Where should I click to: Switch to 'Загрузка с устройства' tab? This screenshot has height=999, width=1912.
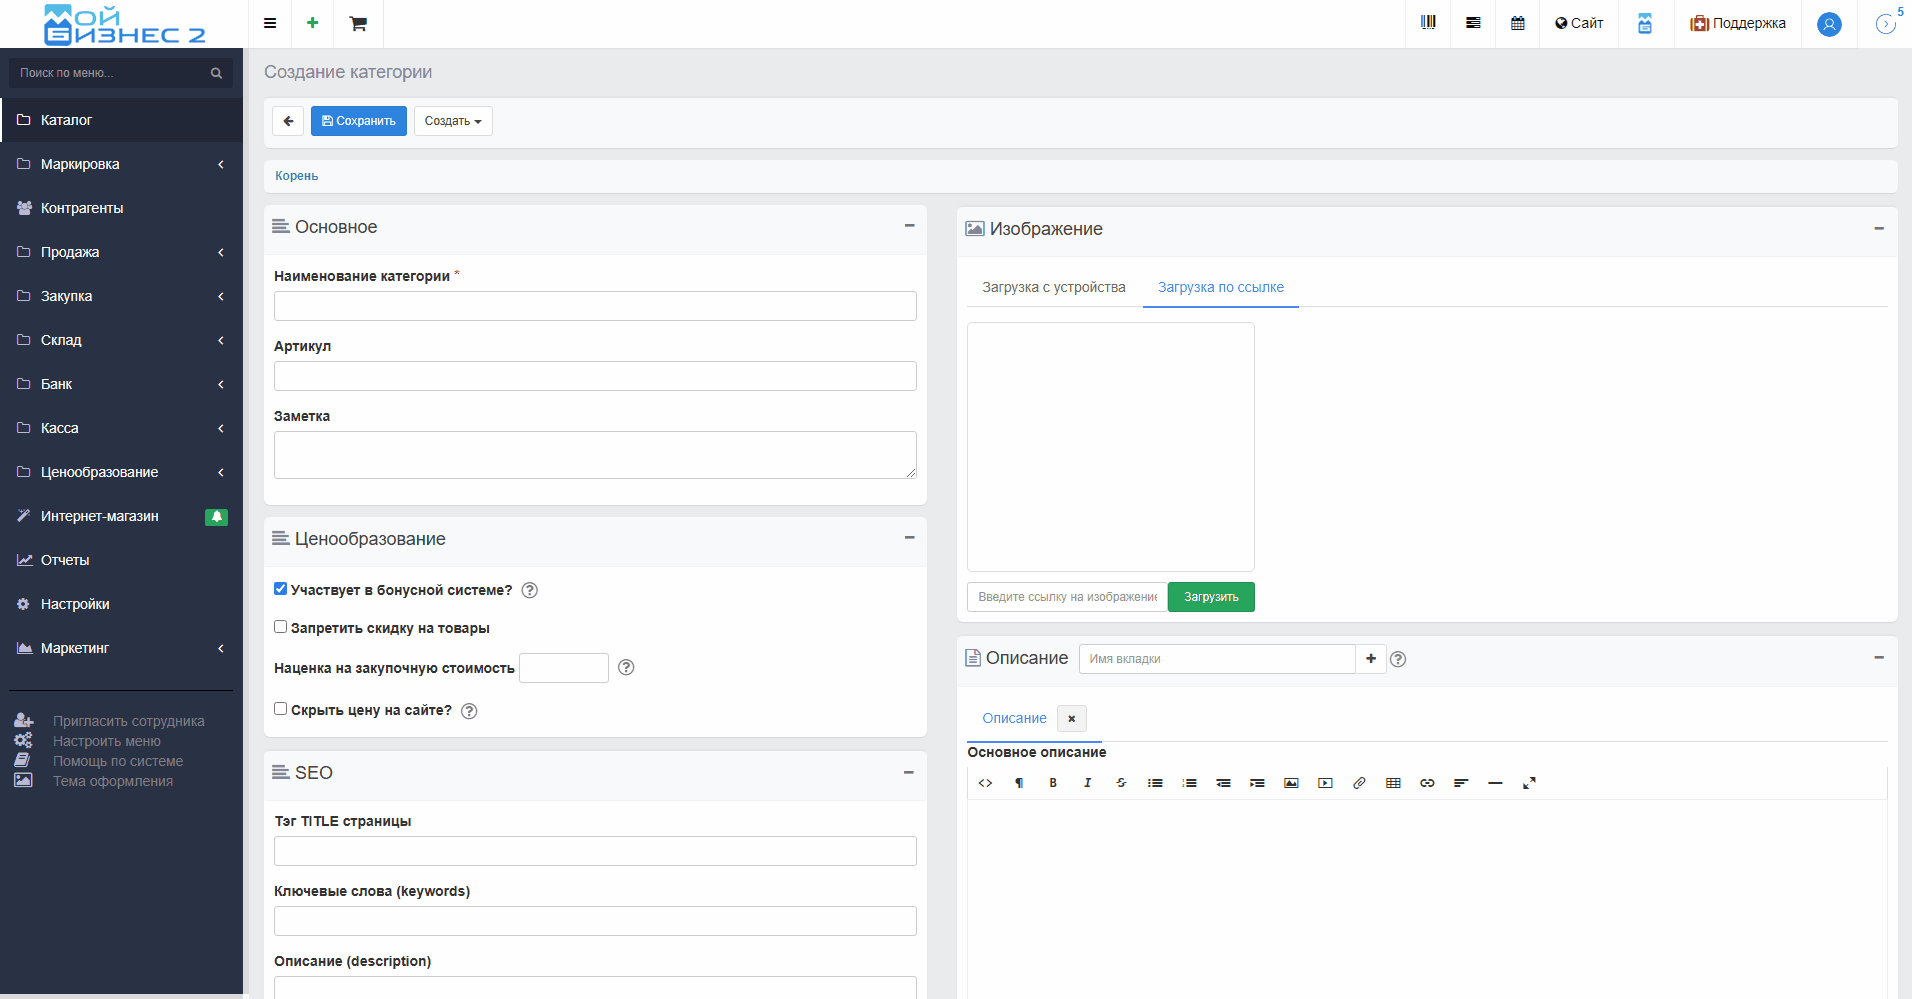point(1054,287)
